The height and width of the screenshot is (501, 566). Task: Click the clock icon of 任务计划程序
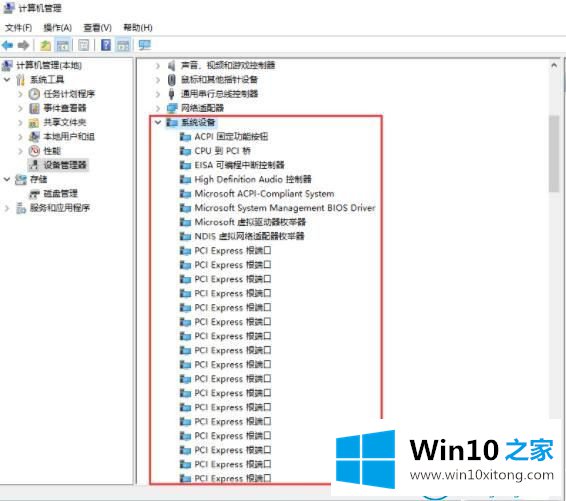pyautogui.click(x=34, y=94)
